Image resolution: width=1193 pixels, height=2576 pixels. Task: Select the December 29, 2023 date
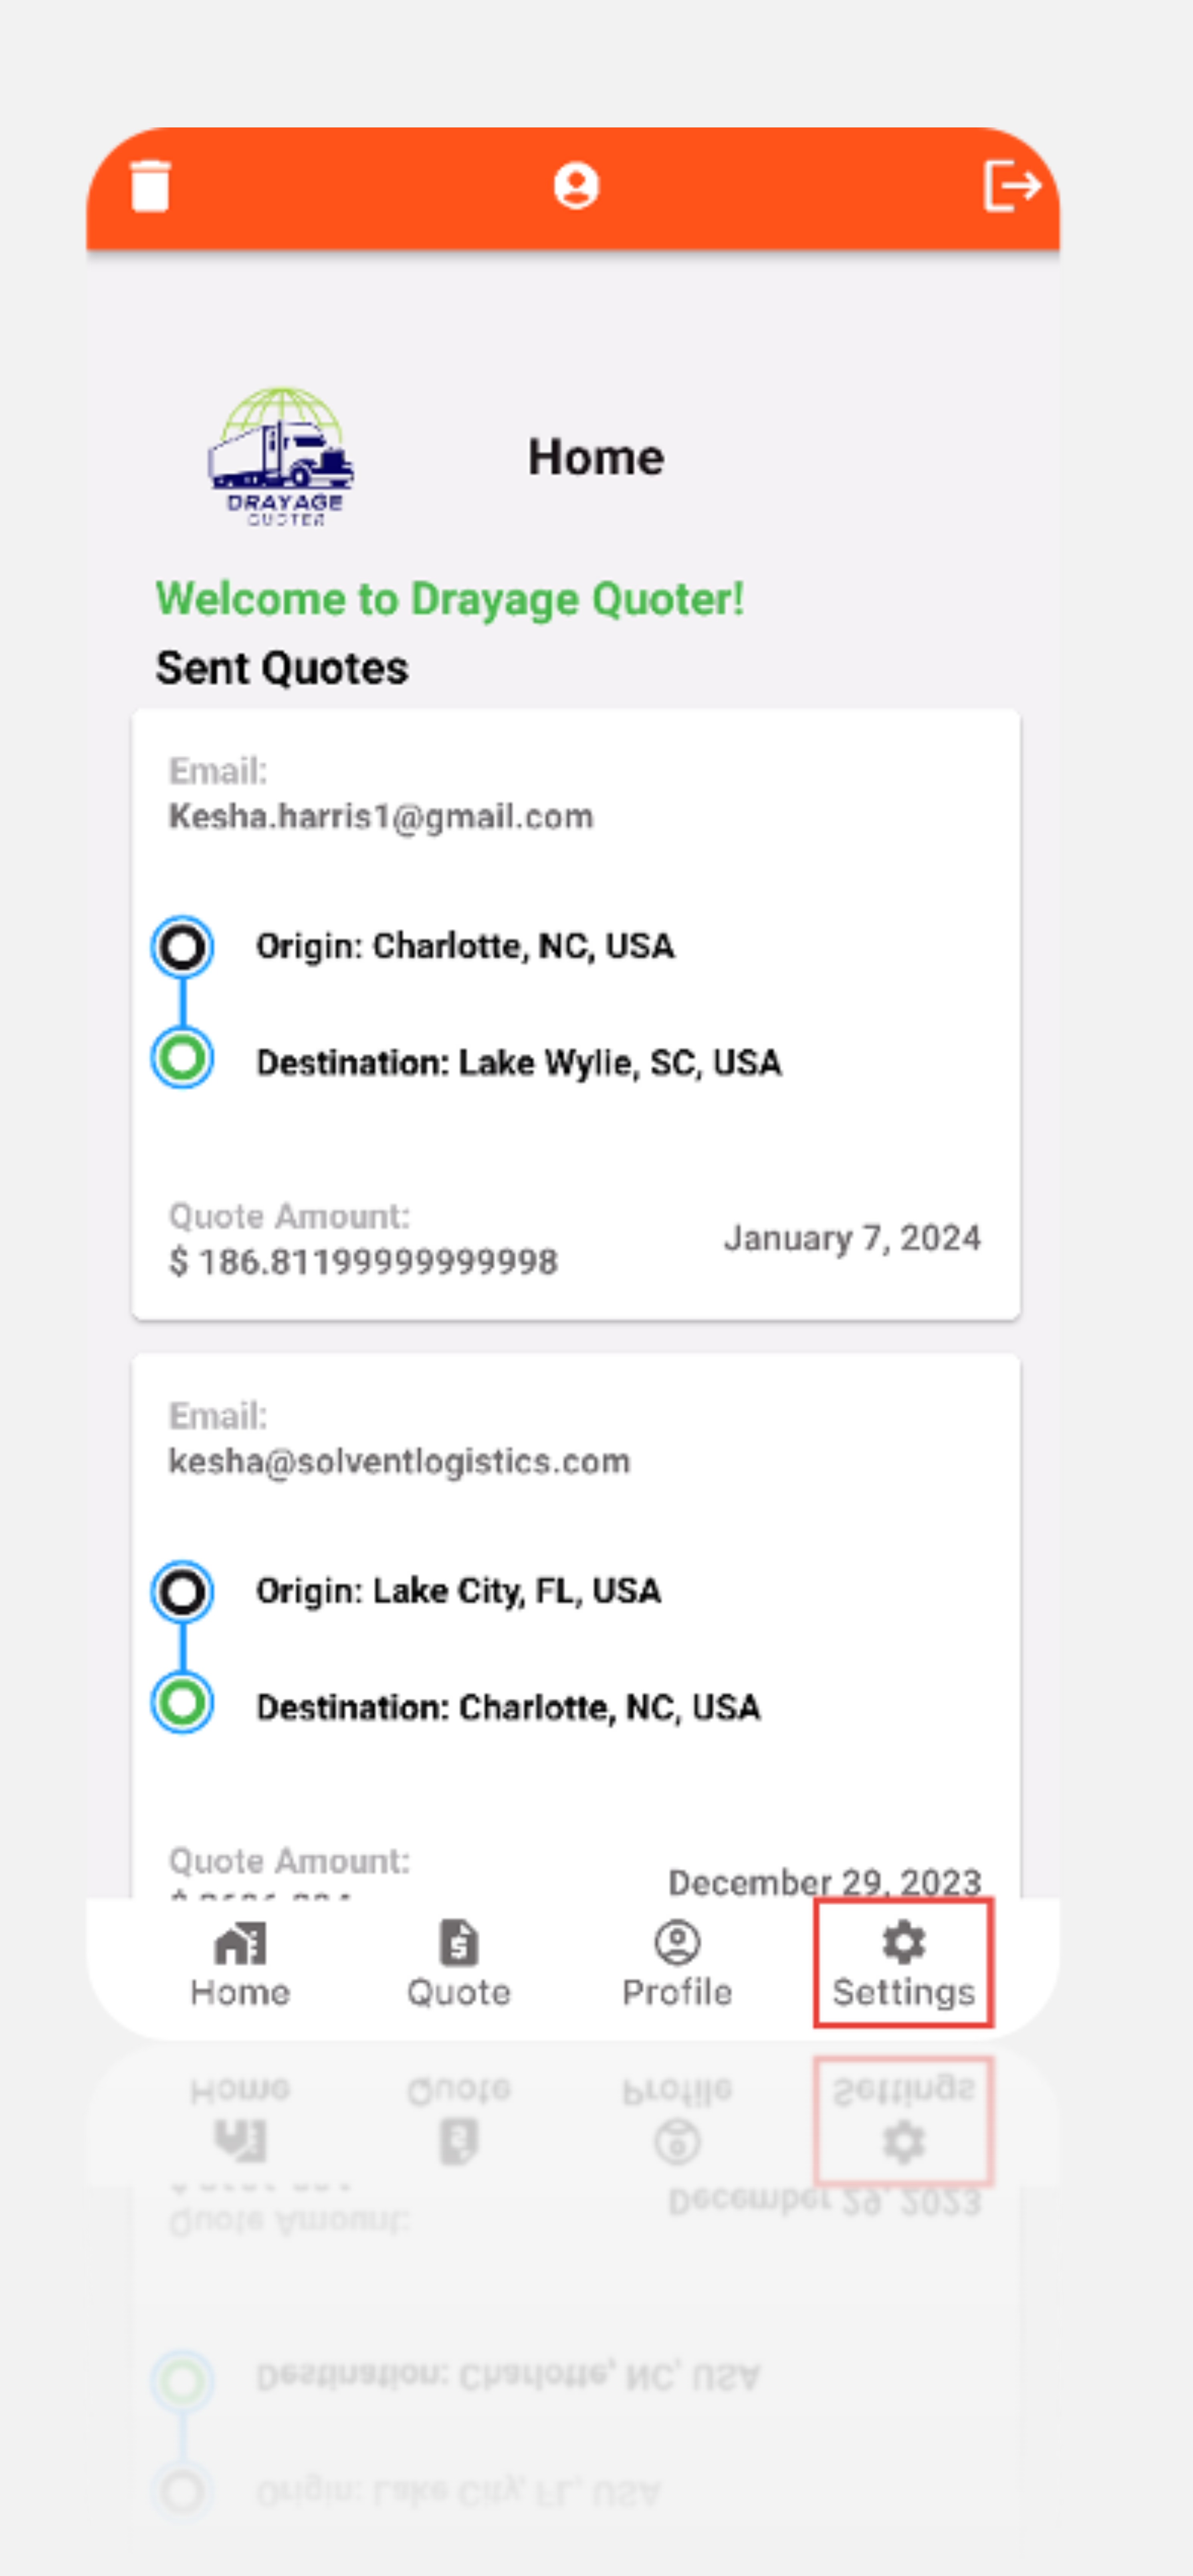point(824,1881)
